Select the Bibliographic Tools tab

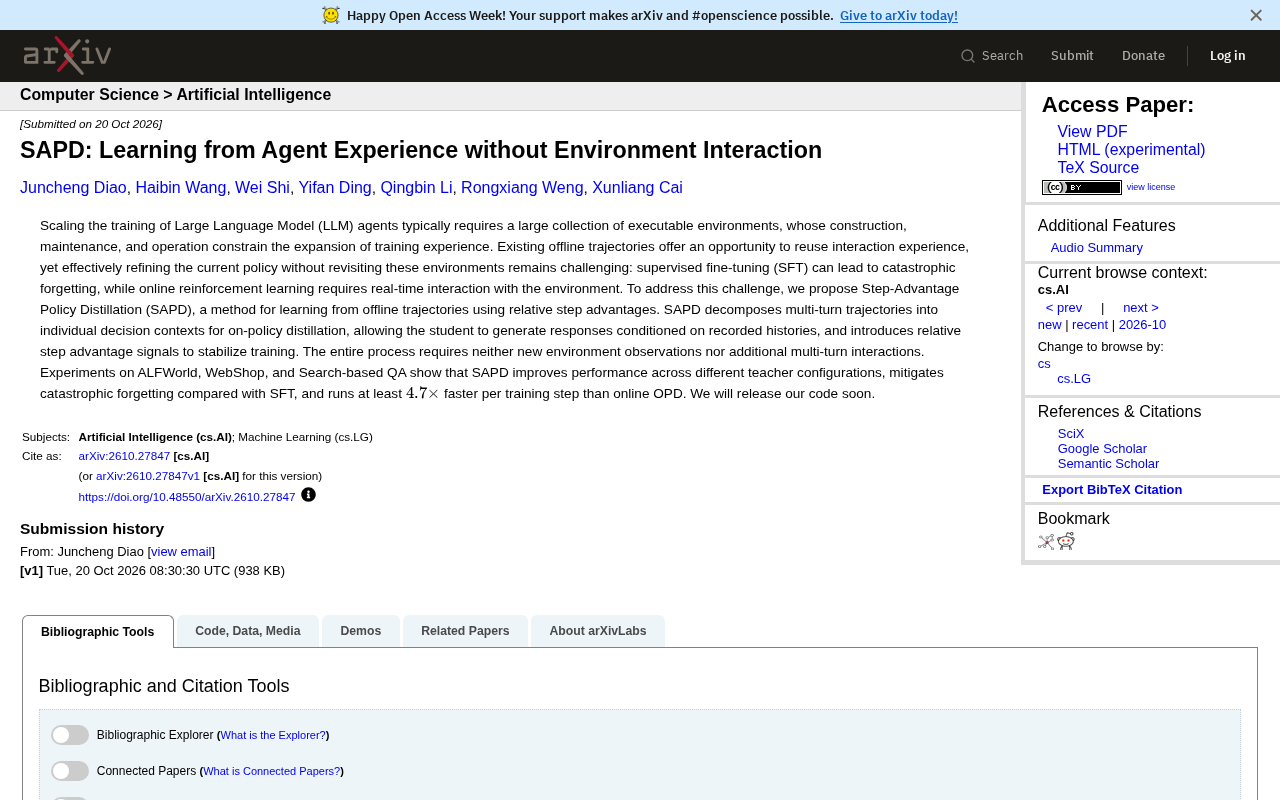(x=98, y=632)
